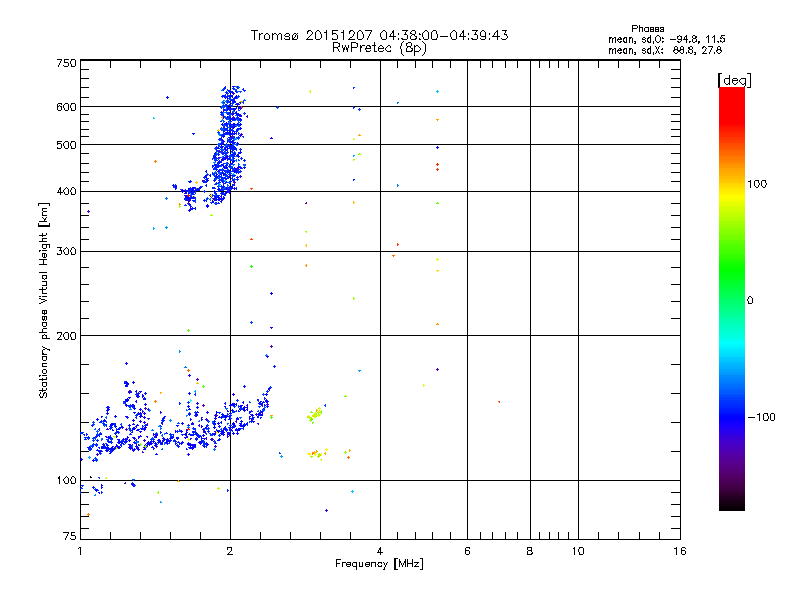Click the x-axis tick label "2"

tap(230, 551)
